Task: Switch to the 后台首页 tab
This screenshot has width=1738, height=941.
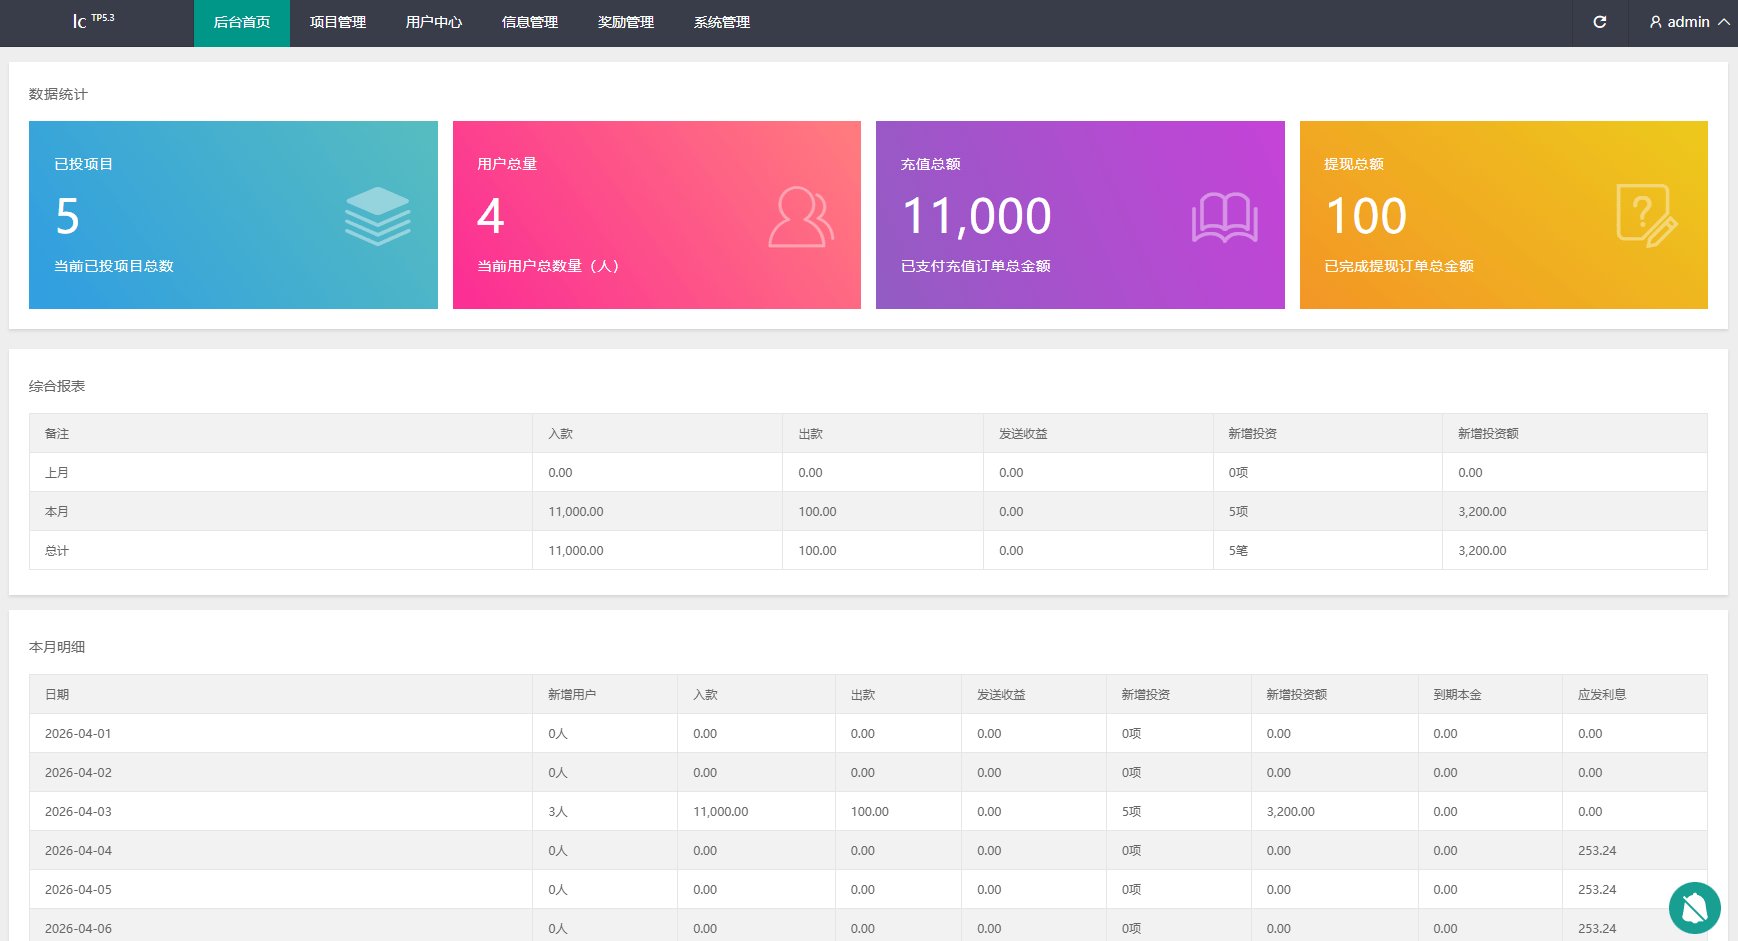Action: pyautogui.click(x=242, y=22)
